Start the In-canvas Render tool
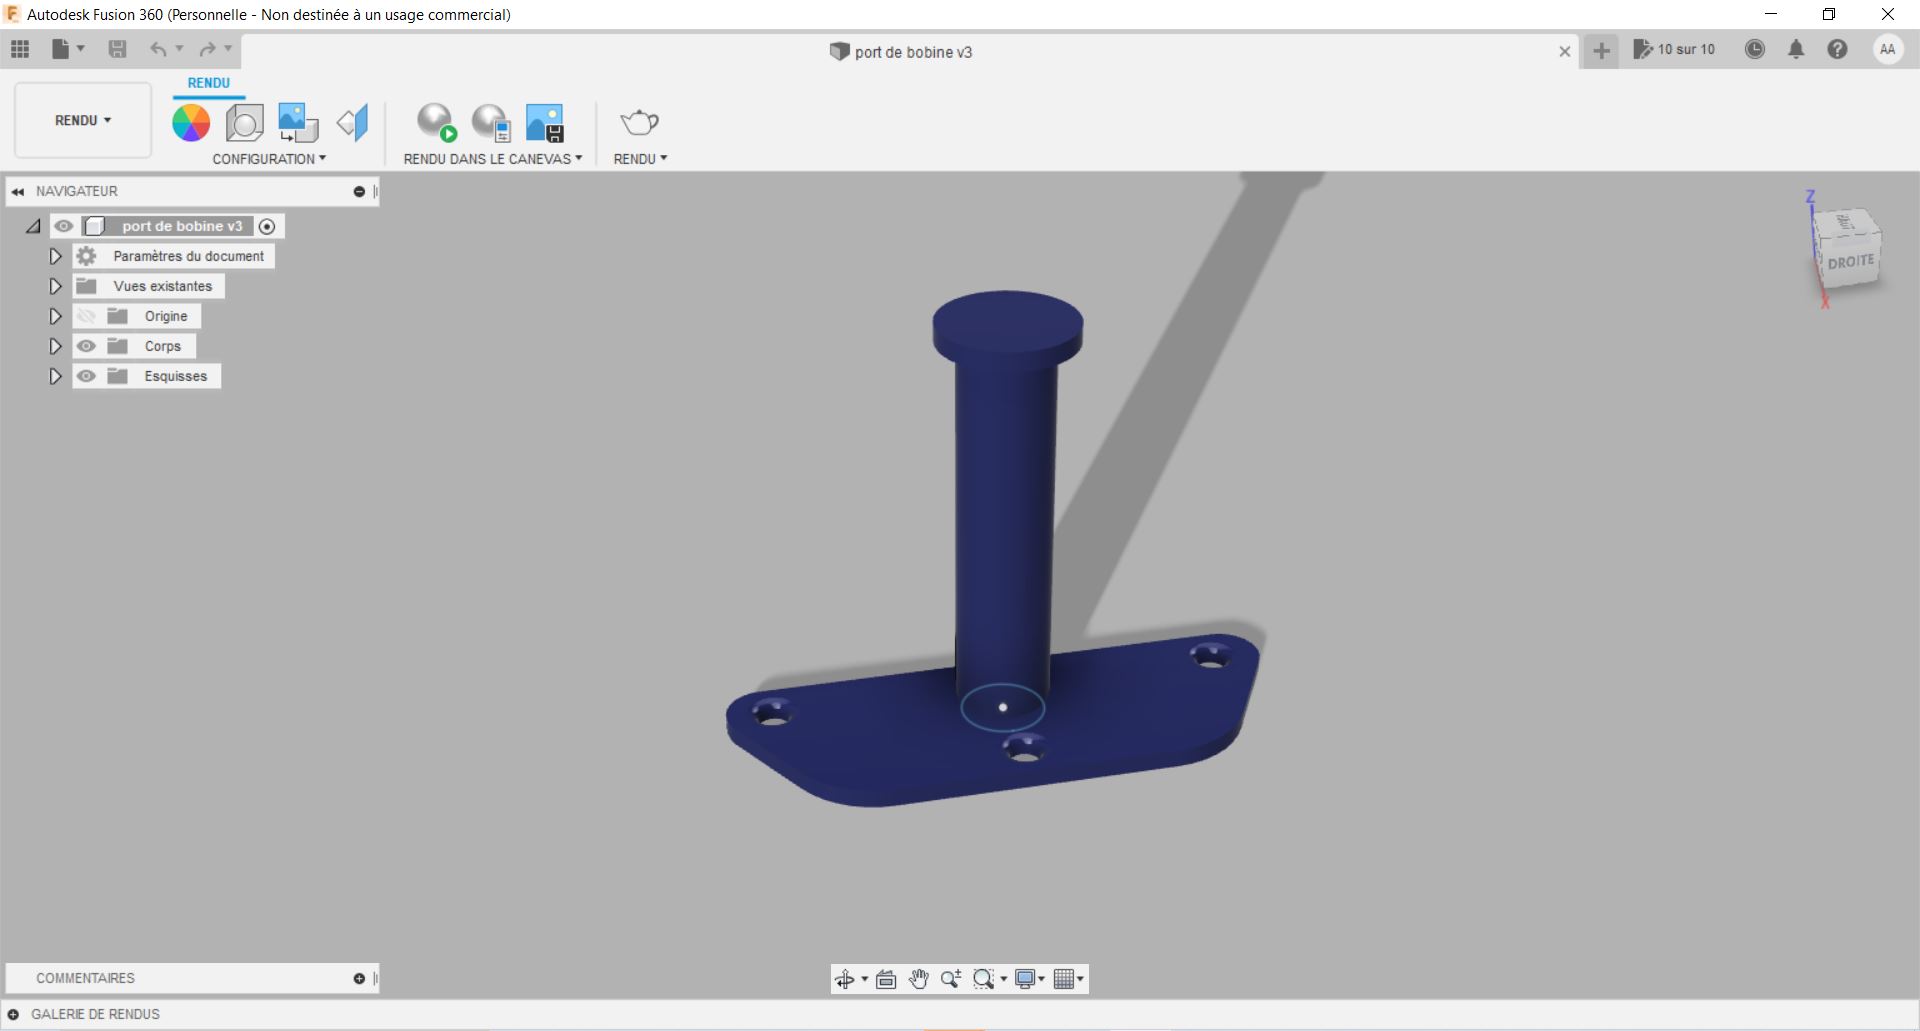 tap(436, 123)
